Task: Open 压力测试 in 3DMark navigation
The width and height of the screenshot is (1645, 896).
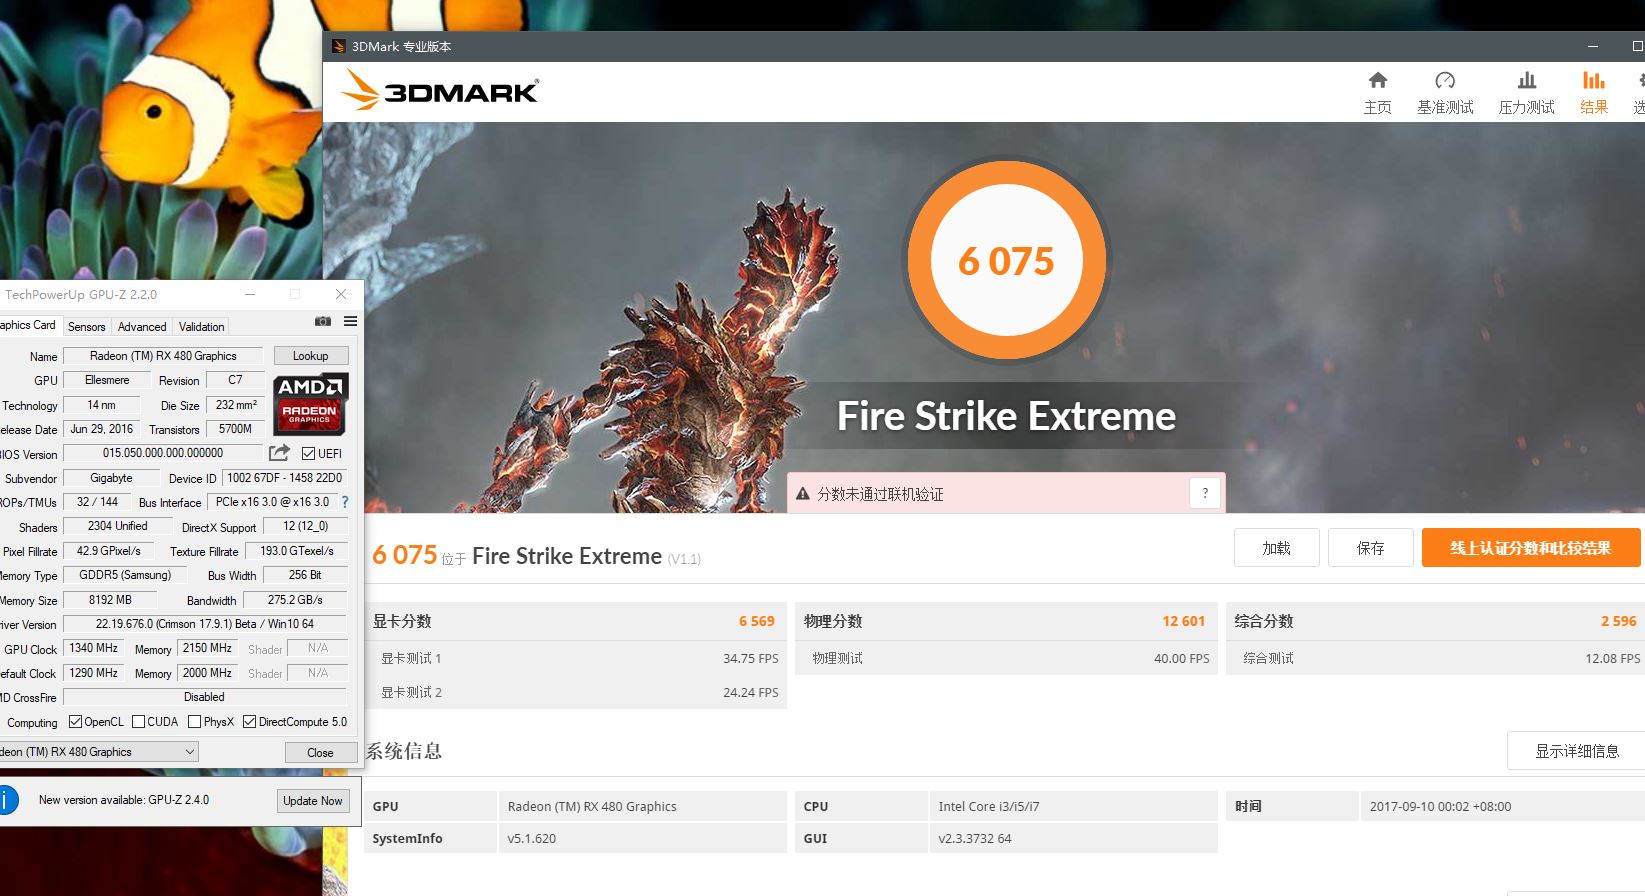Action: [x=1526, y=93]
